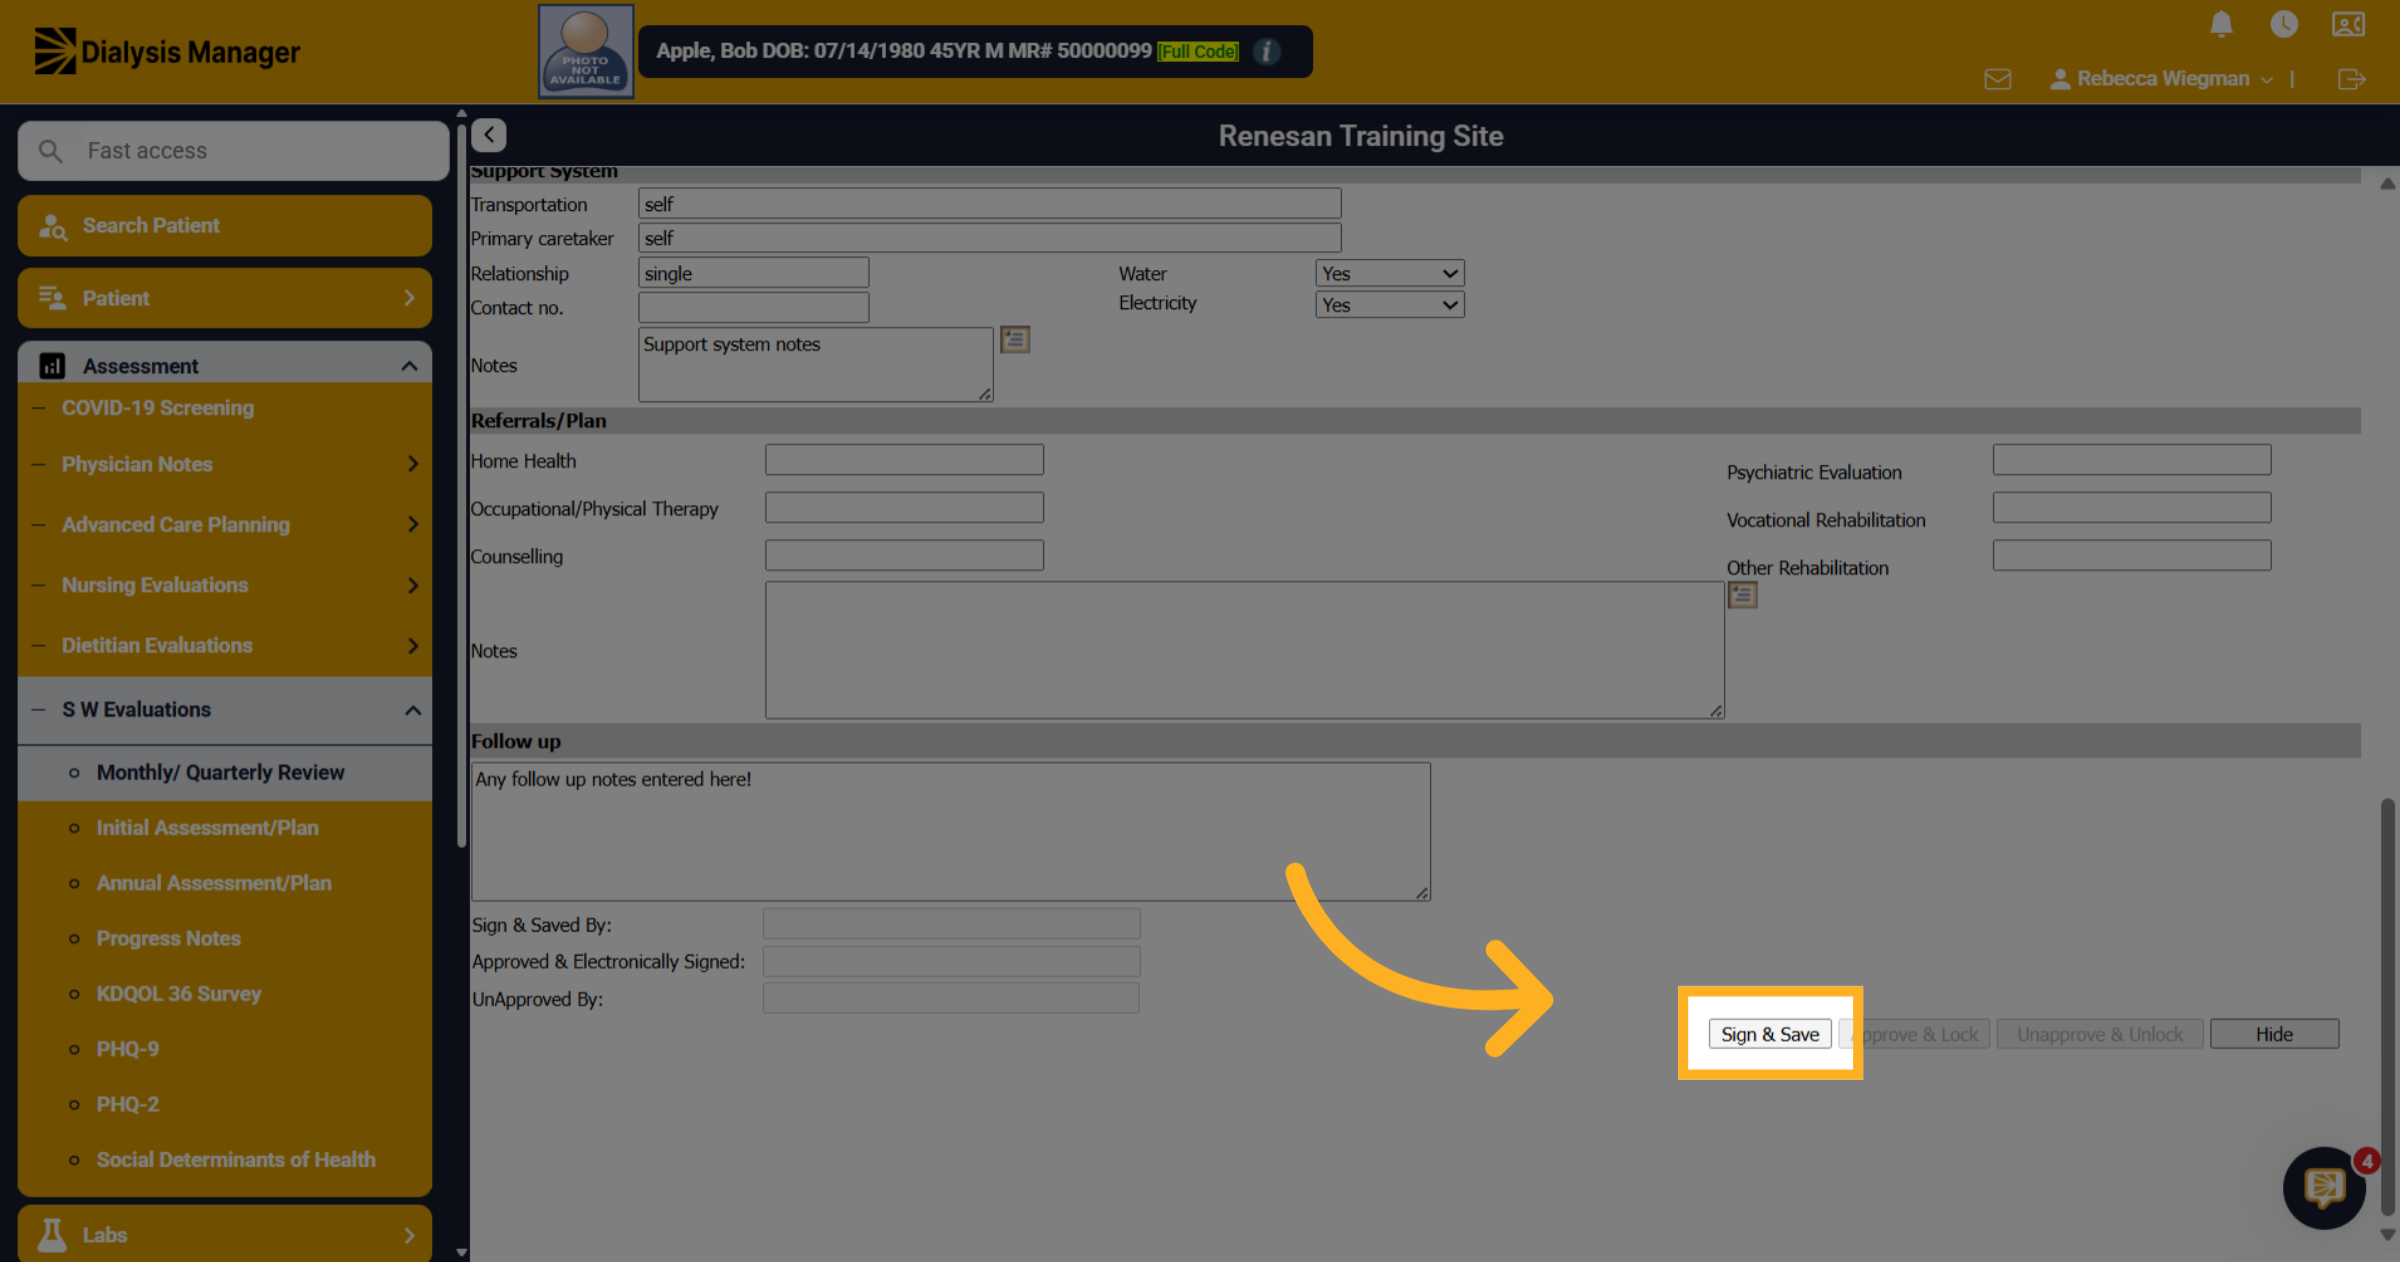Screen dimensions: 2400x1262
Task: Open the chat widget with 4 notifications
Action: point(2324,1187)
